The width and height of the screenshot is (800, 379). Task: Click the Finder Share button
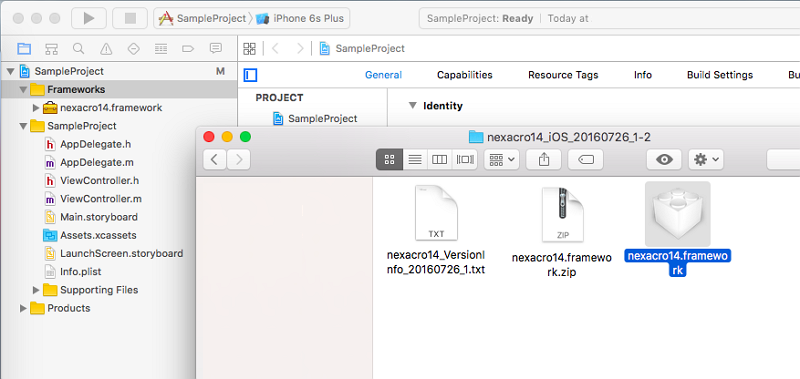[544, 160]
